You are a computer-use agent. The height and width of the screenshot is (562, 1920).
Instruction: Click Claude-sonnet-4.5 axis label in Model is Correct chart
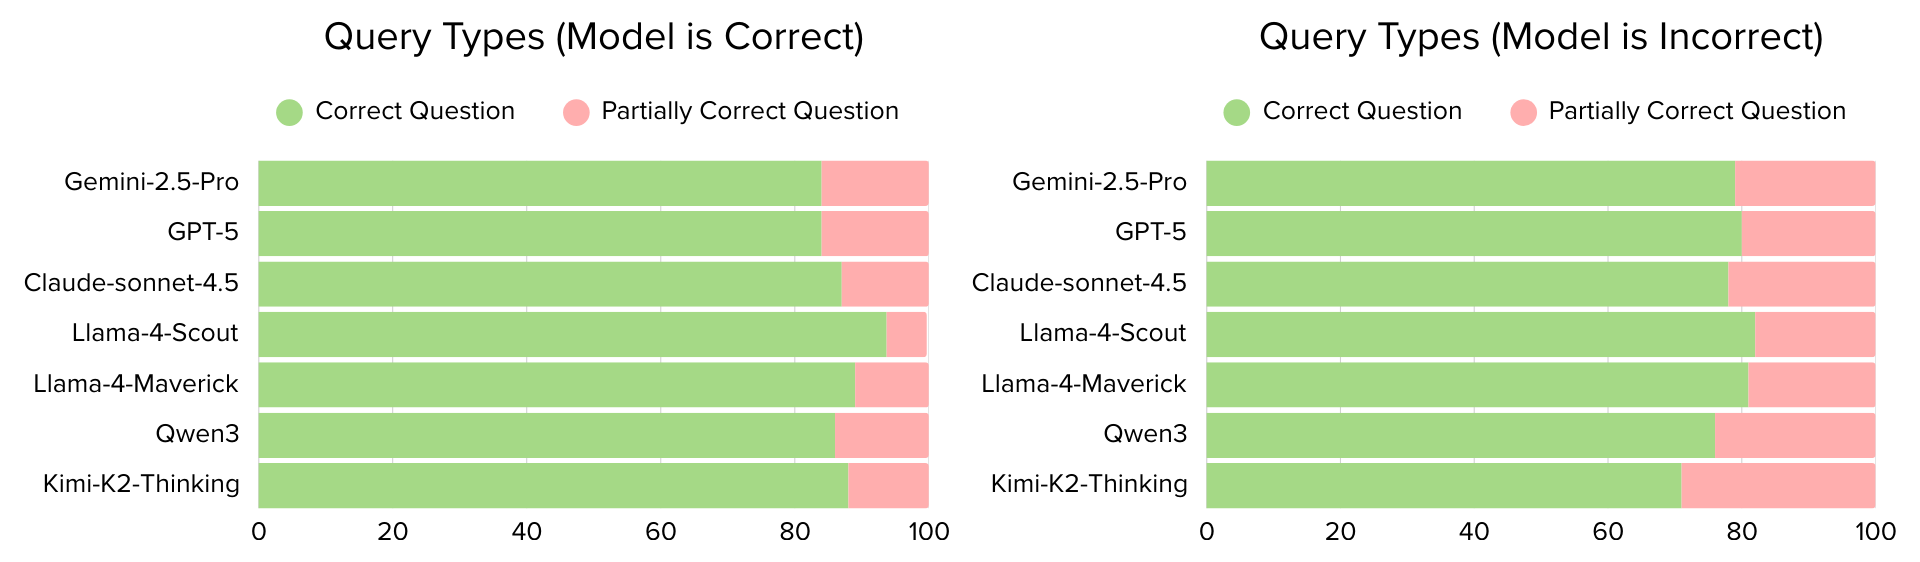[131, 283]
